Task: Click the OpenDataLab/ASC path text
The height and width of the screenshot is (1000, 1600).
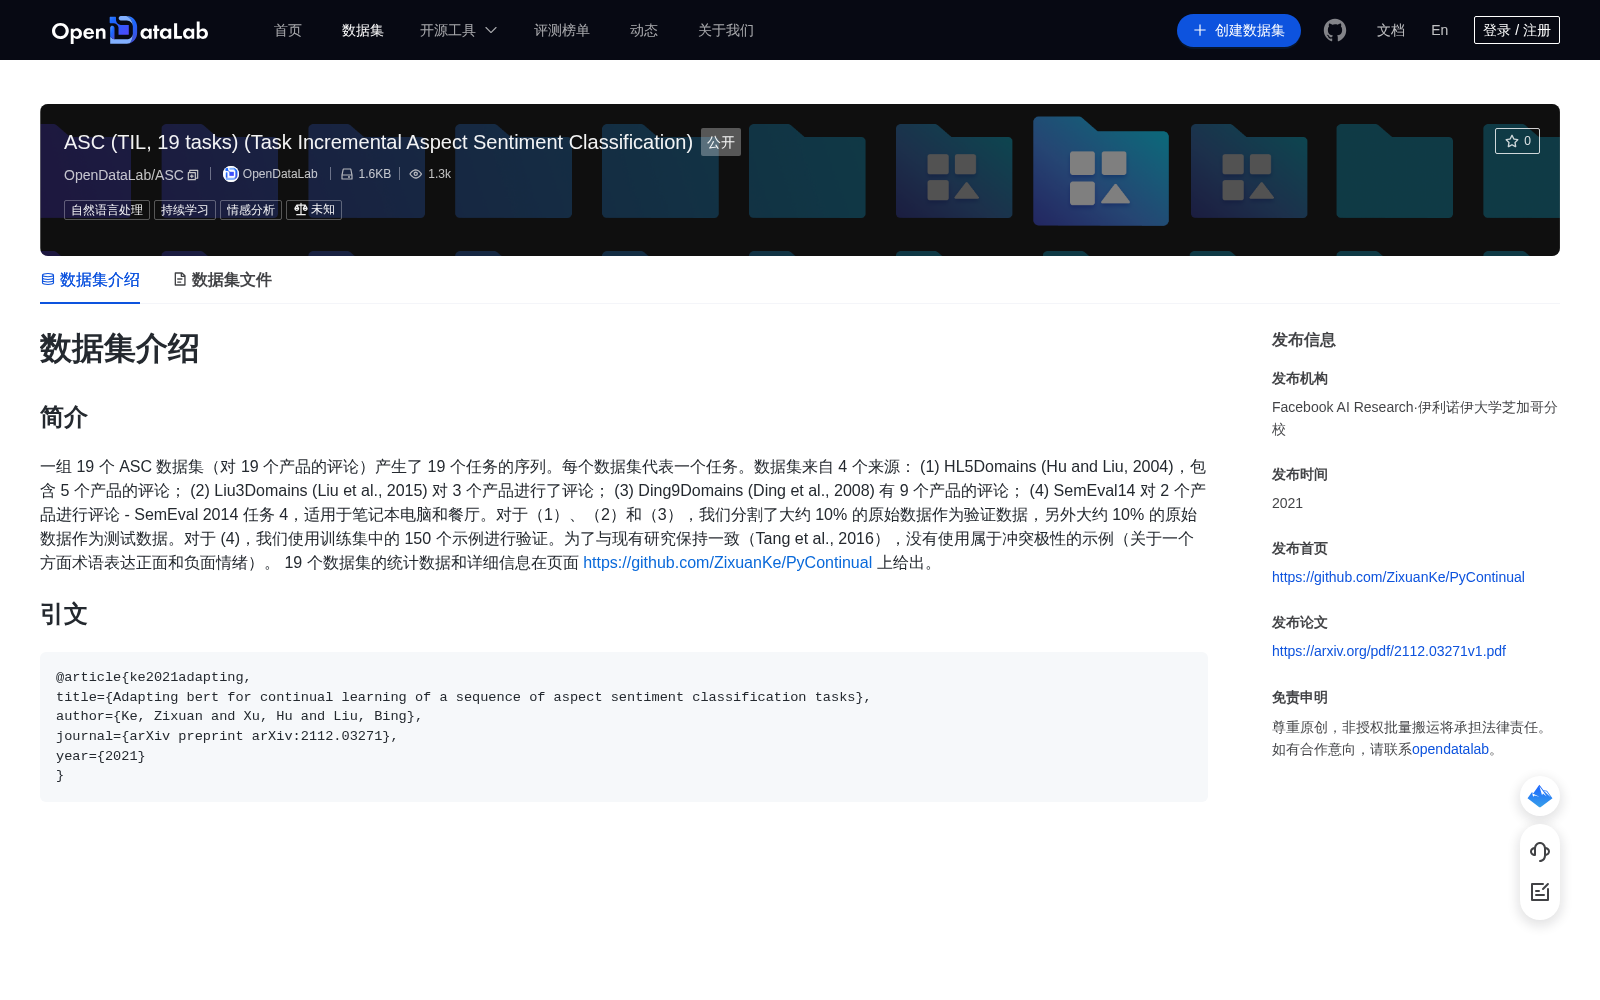Action: [124, 175]
